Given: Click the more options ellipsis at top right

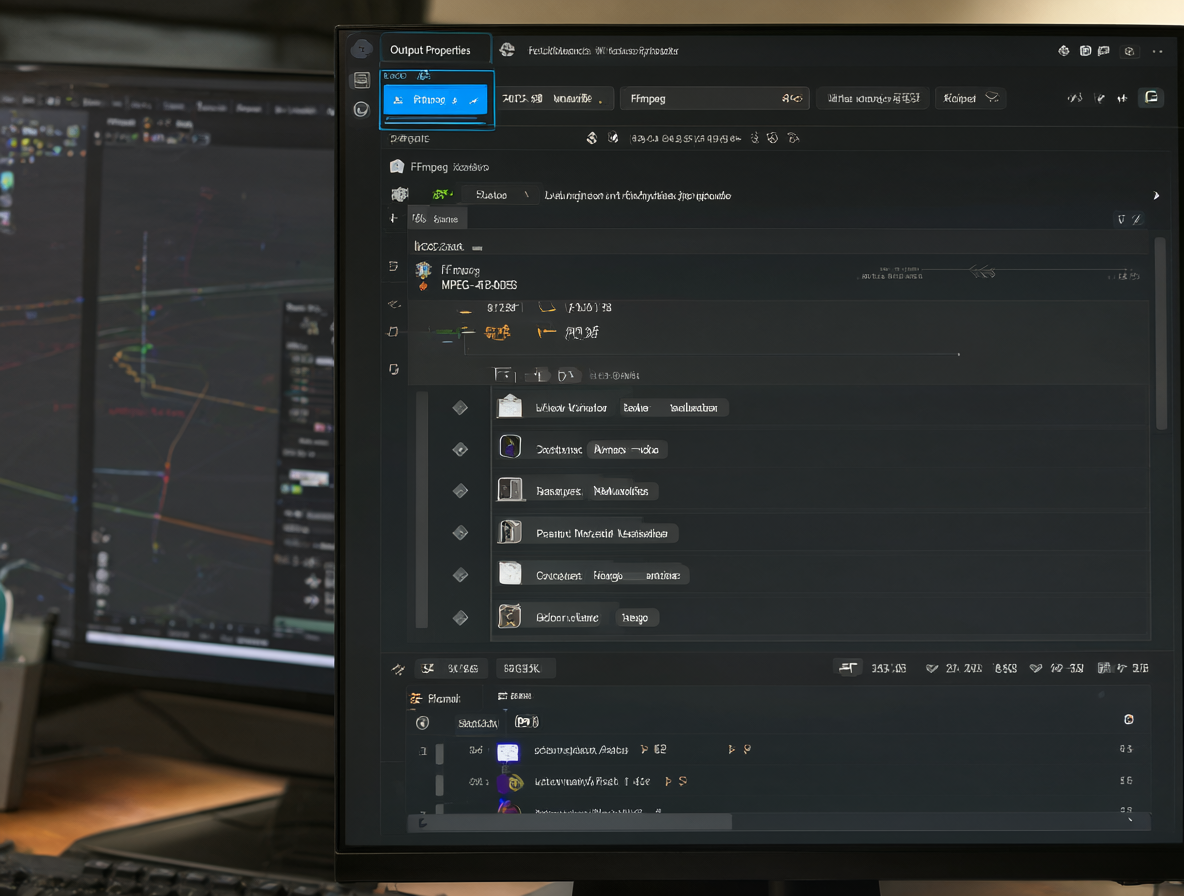Looking at the screenshot, I should [1157, 51].
